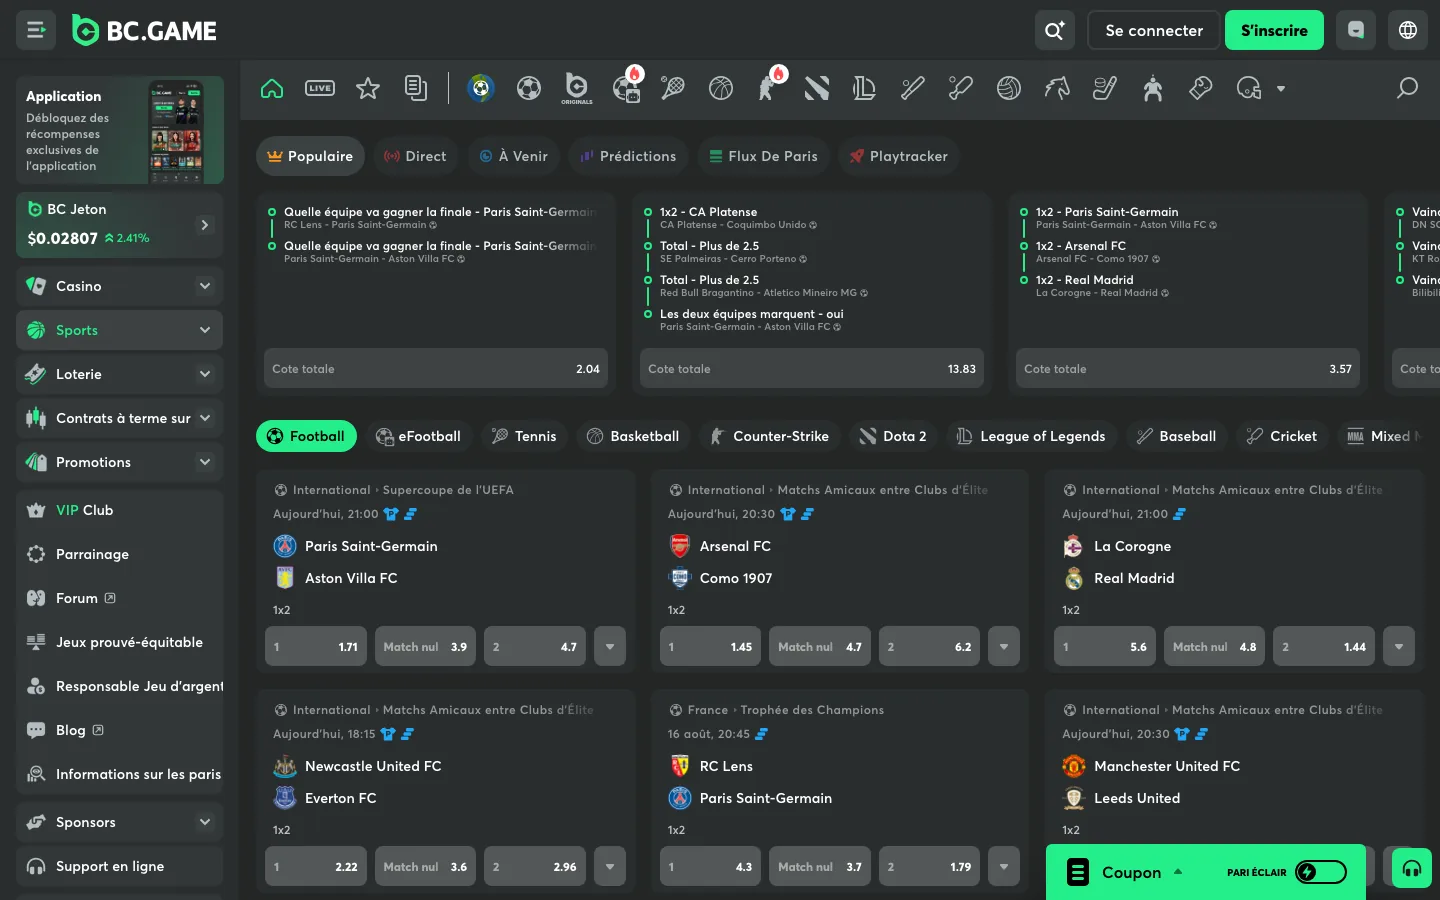Screen dimensions: 1440x900
Task: Open favorites star icon
Action: [368, 88]
